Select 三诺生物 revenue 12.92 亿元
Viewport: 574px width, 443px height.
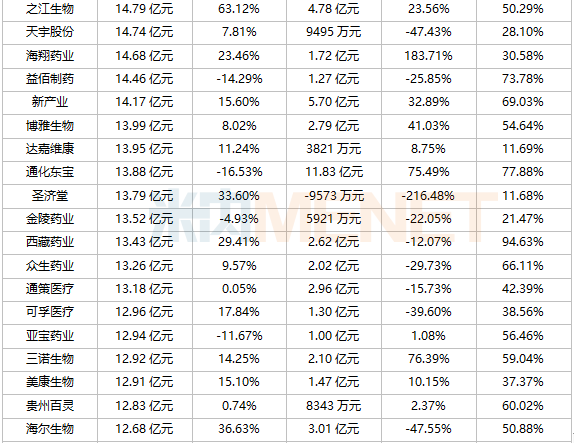tap(144, 359)
